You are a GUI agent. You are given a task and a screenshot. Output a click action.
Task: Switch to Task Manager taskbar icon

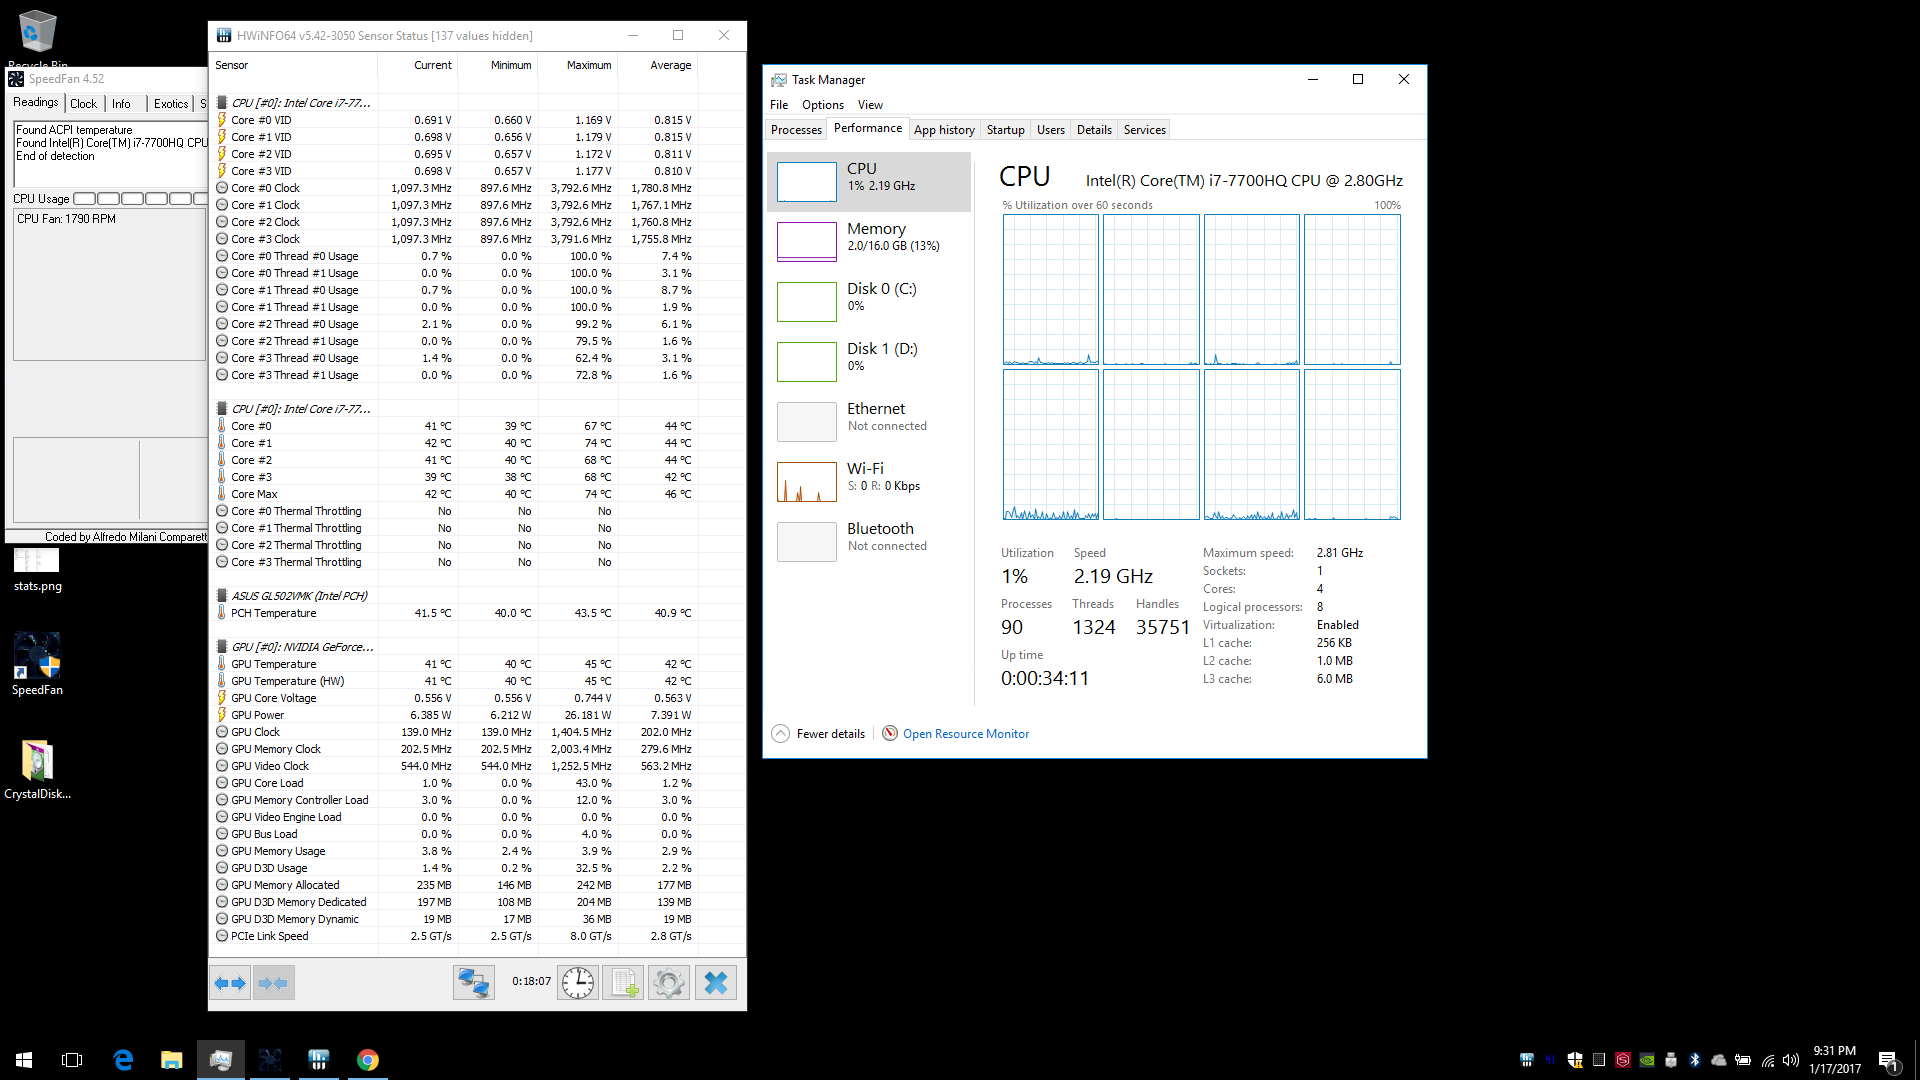point(221,1060)
